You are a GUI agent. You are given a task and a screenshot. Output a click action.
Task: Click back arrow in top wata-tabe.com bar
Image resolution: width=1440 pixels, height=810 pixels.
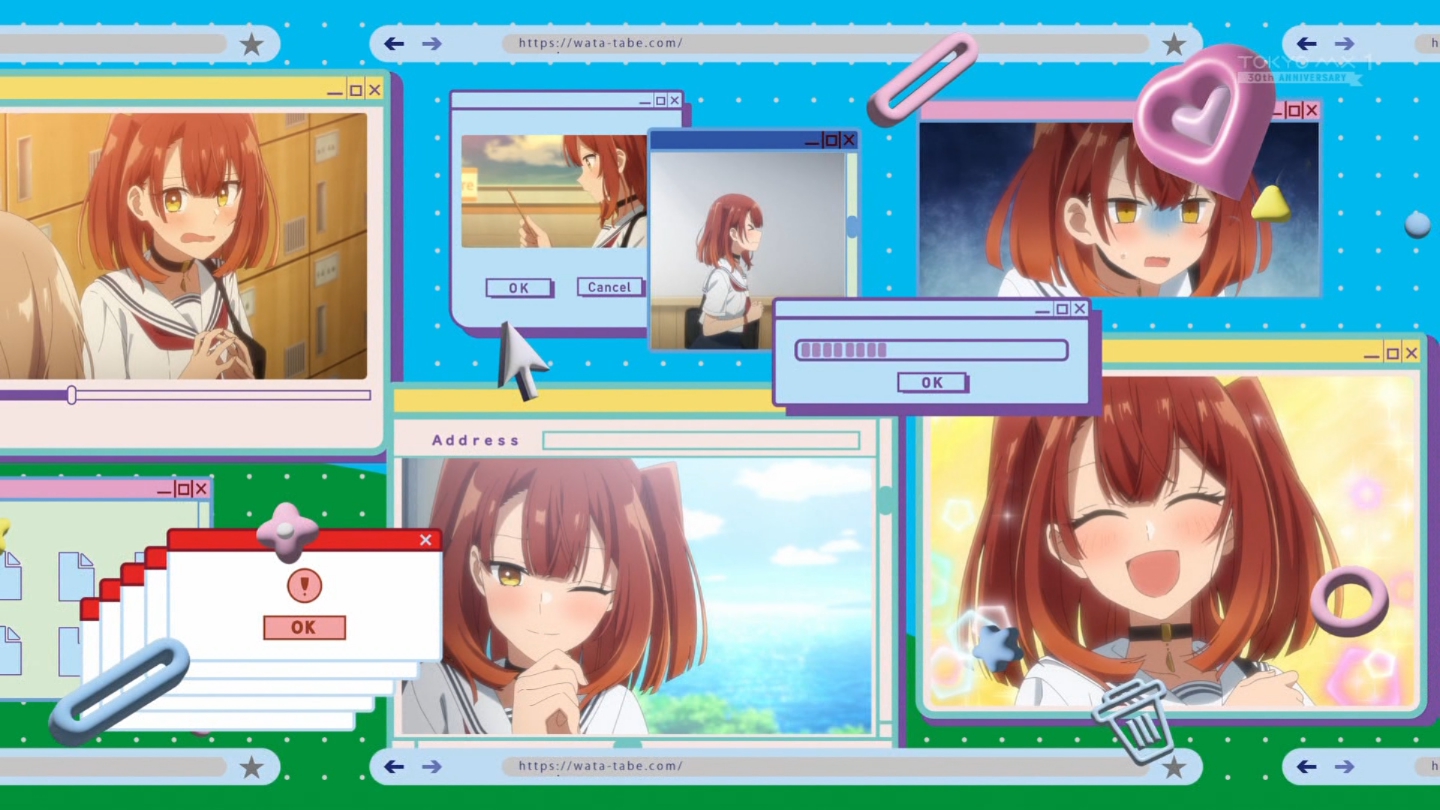coord(394,44)
